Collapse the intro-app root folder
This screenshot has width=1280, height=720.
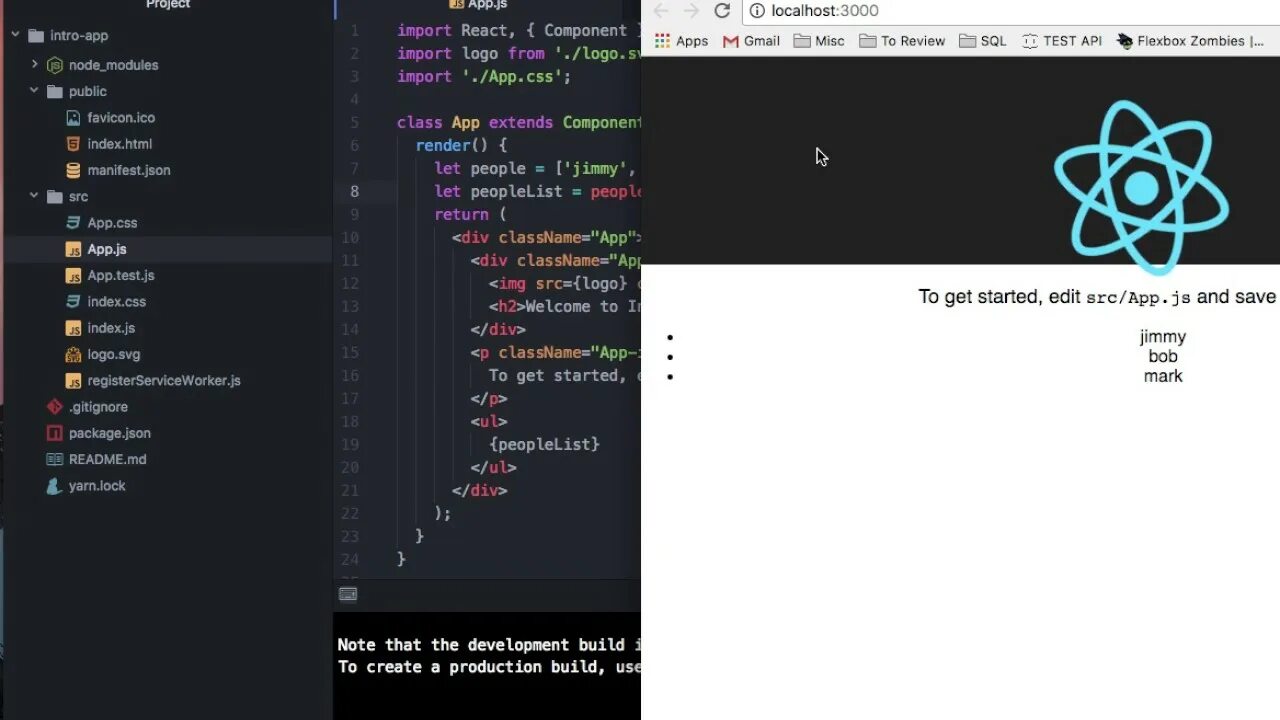pos(16,36)
